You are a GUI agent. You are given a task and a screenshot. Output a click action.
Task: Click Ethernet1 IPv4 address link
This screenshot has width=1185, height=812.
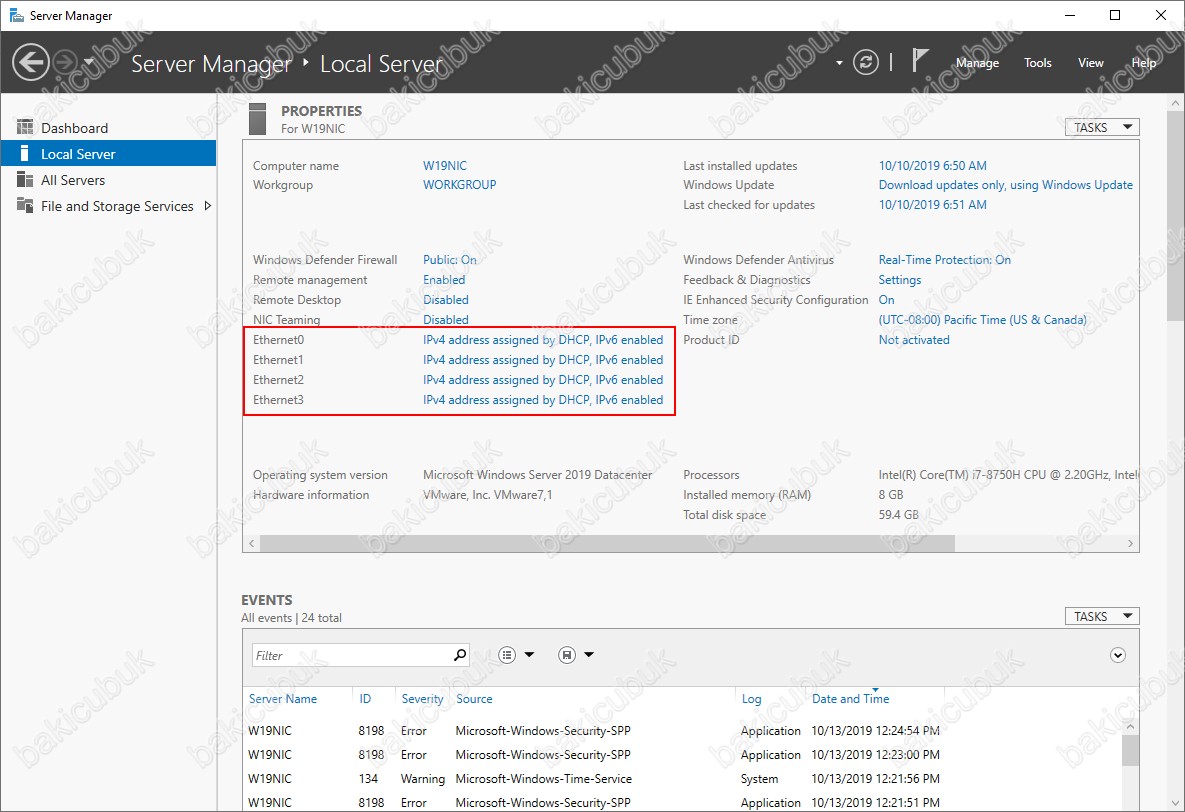543,360
